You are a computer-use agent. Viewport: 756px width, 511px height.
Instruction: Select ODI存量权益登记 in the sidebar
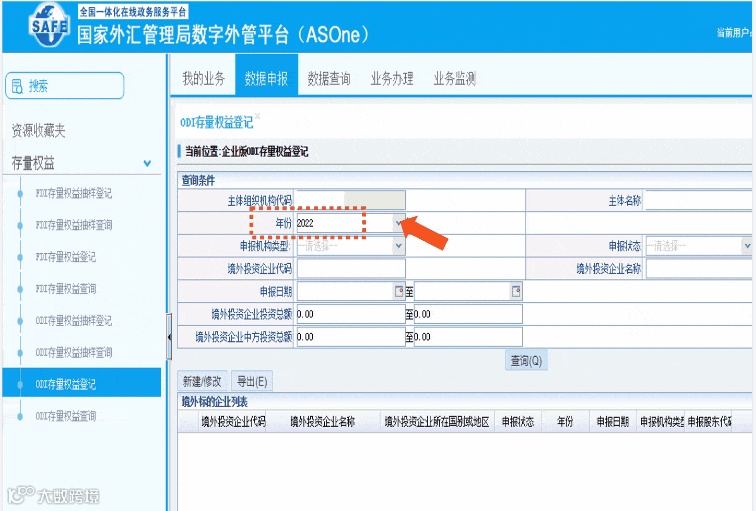click(81, 384)
